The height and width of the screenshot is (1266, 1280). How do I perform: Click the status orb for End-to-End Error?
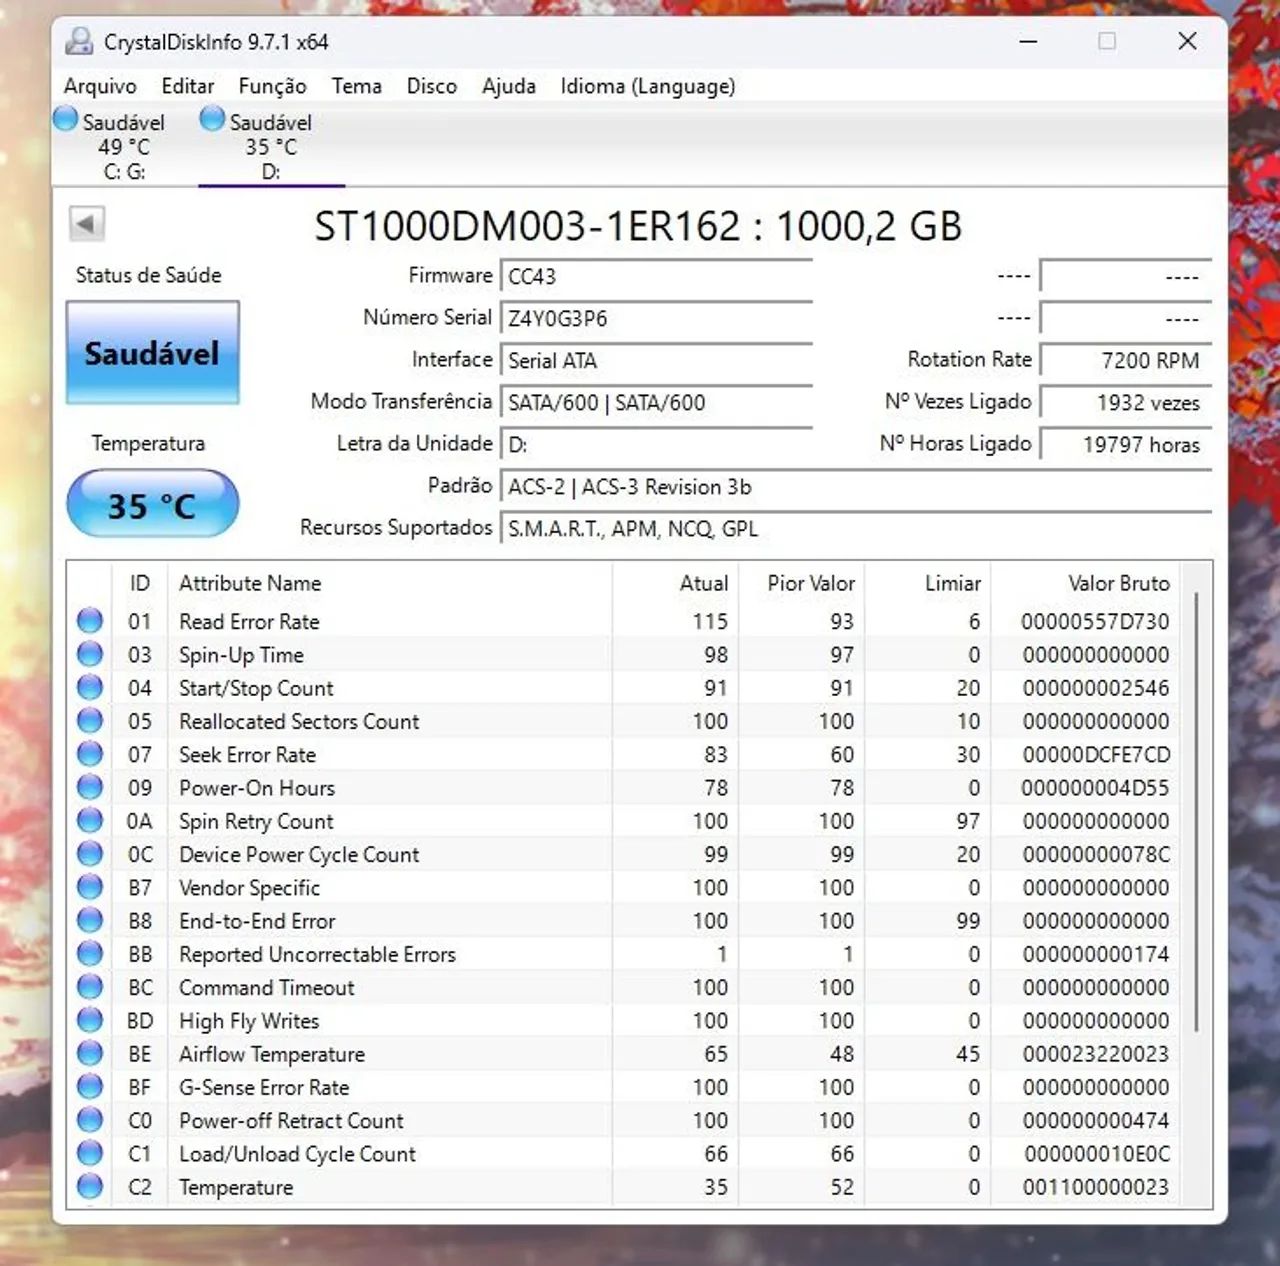[x=90, y=920]
